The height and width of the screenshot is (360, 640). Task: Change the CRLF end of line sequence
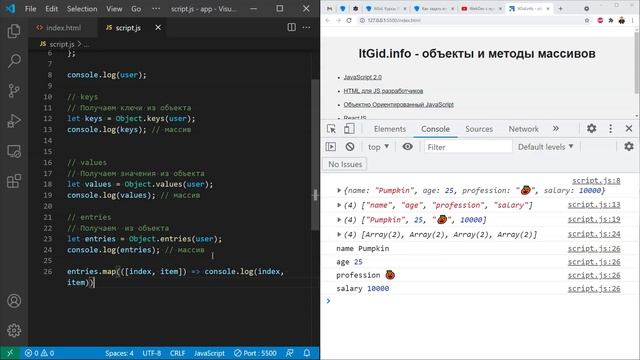click(178, 353)
